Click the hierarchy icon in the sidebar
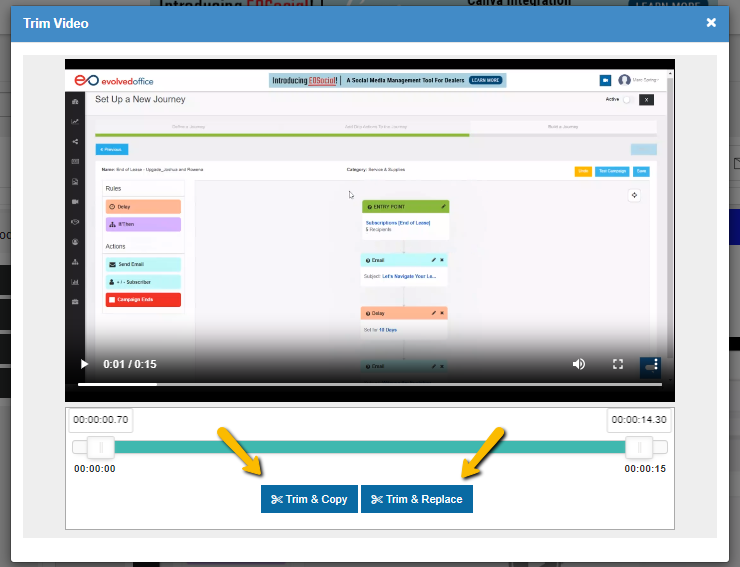Viewport: 740px width, 567px height. 75,262
